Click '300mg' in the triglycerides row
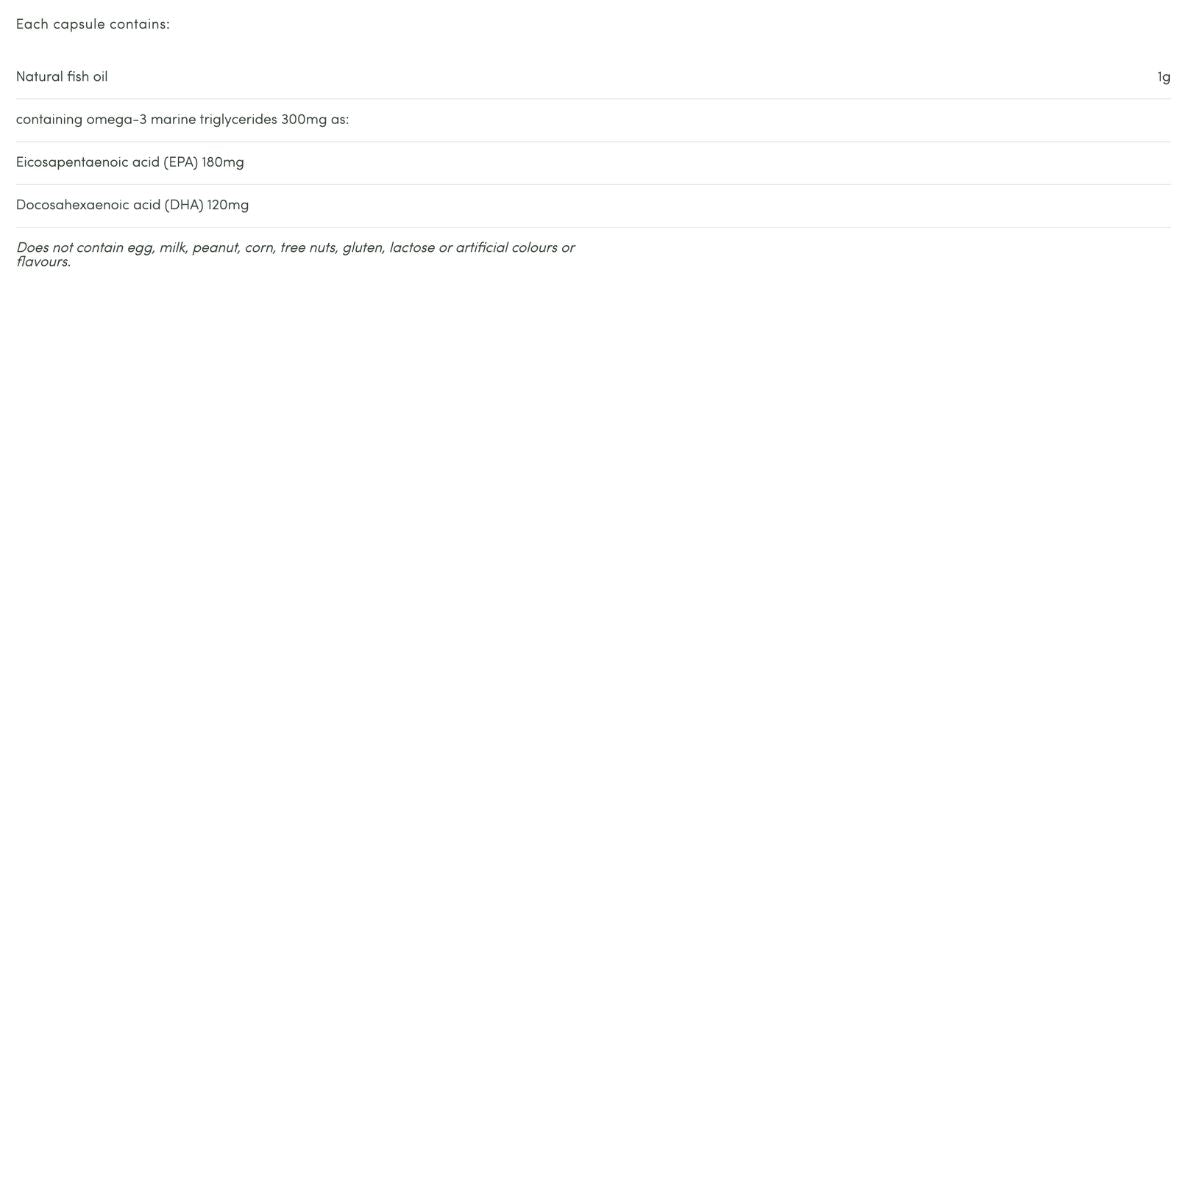Screen dimensions: 1200x1200 click(304, 120)
